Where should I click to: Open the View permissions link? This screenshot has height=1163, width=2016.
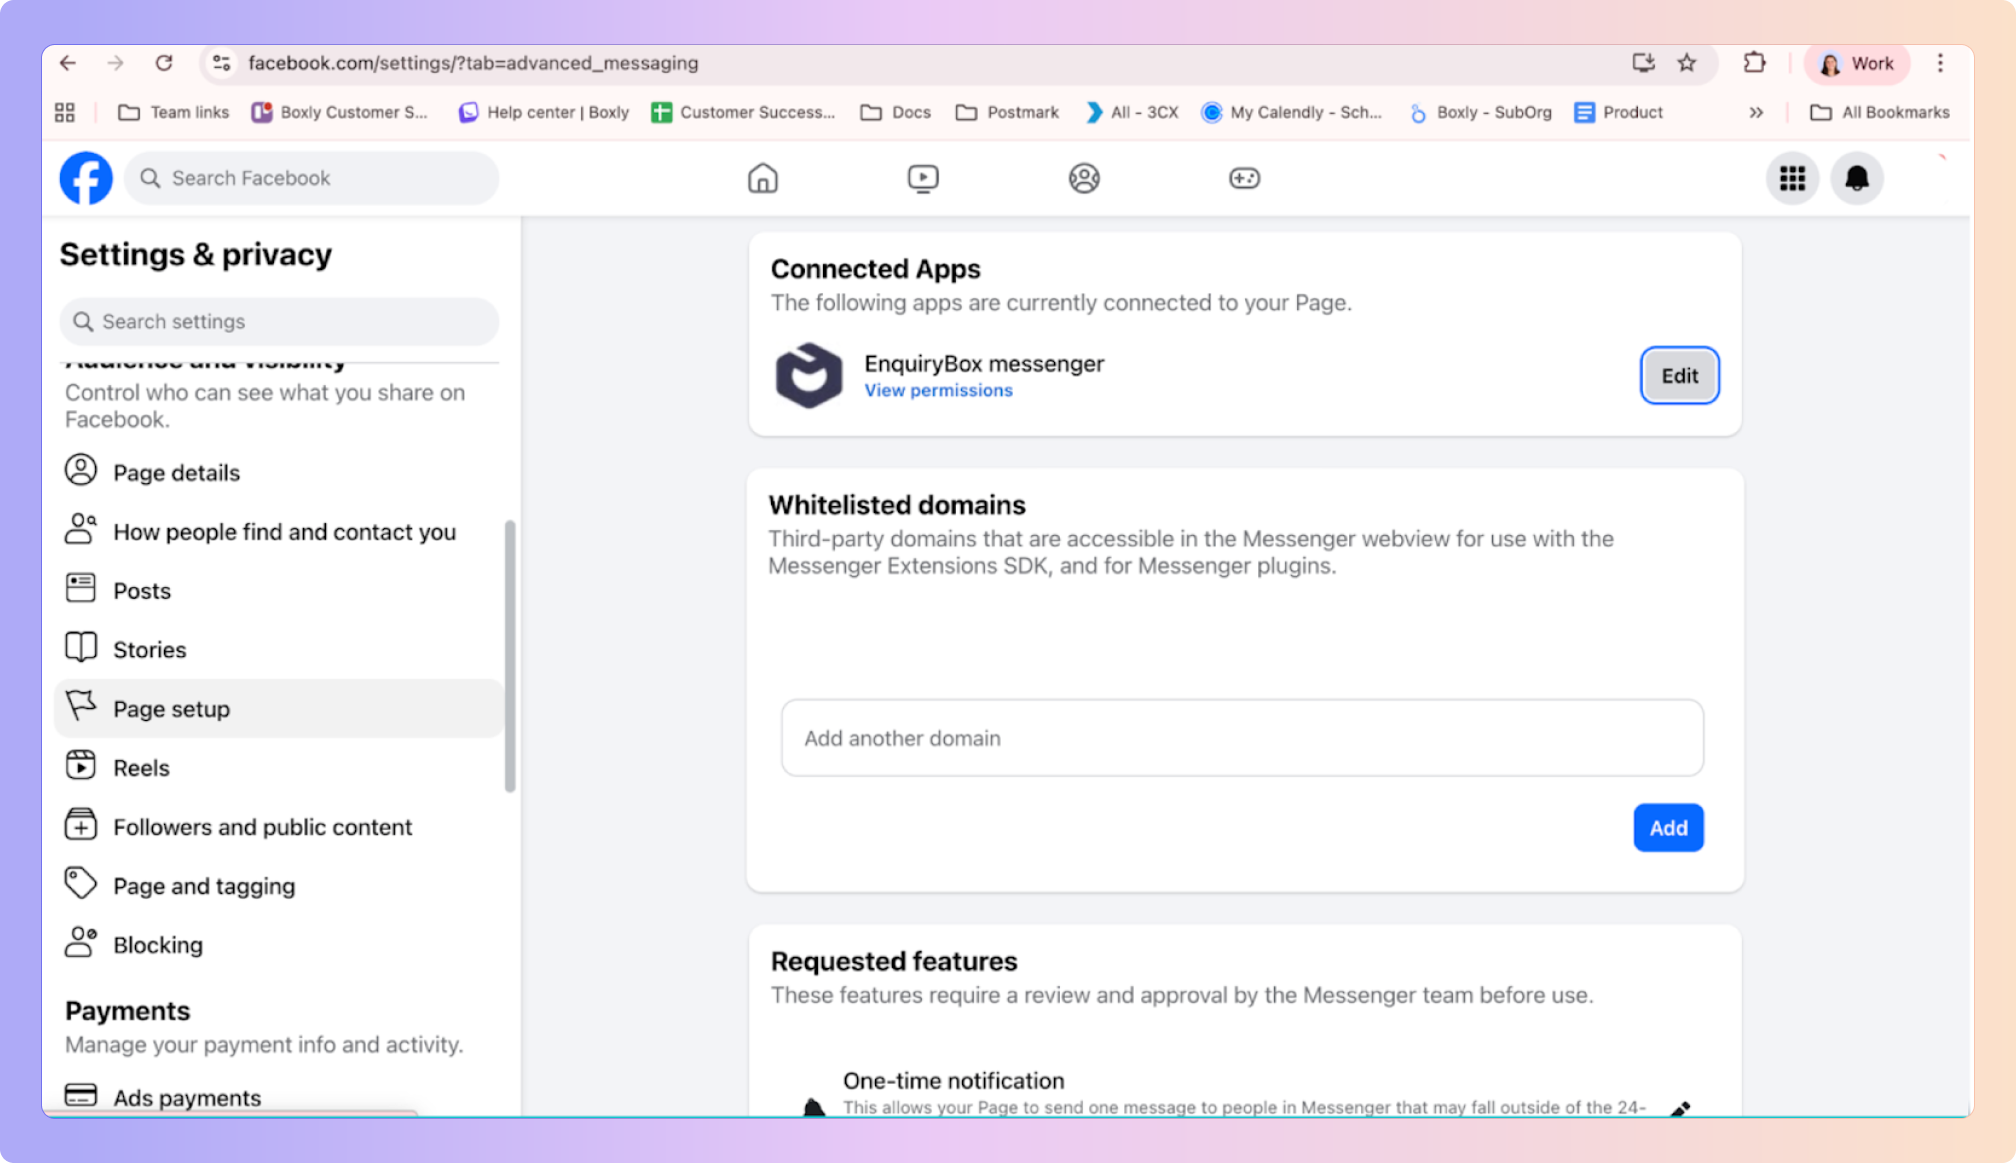[x=938, y=391]
